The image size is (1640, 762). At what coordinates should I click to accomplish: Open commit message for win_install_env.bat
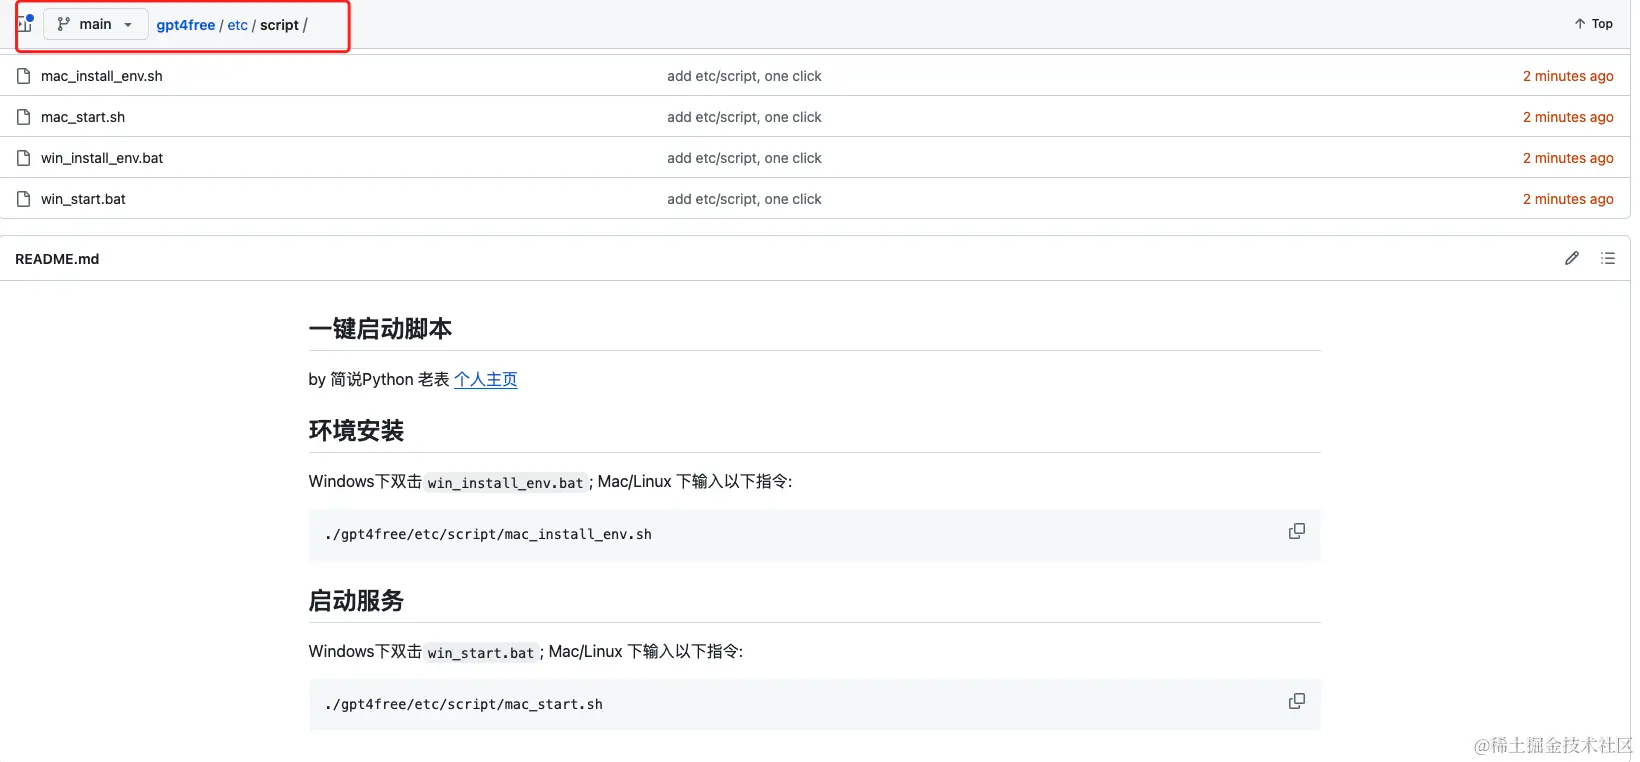click(x=744, y=158)
